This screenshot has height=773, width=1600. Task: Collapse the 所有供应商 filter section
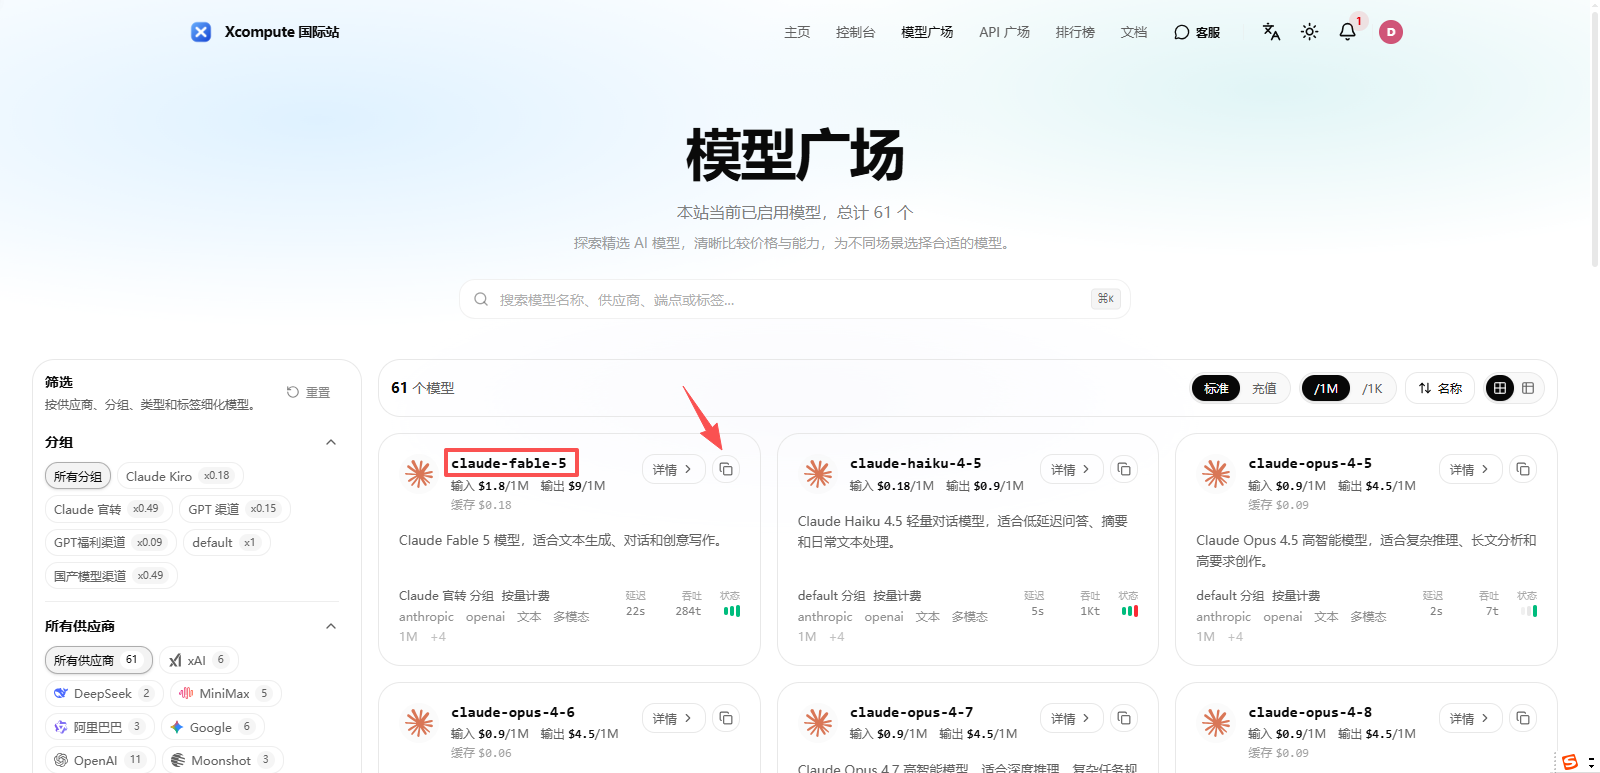click(331, 626)
